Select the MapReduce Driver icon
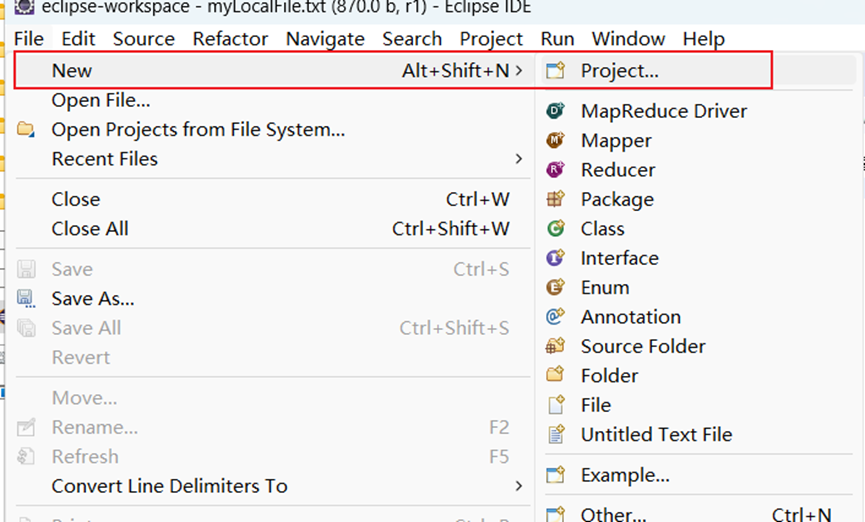The image size is (865, 522). pos(556,111)
